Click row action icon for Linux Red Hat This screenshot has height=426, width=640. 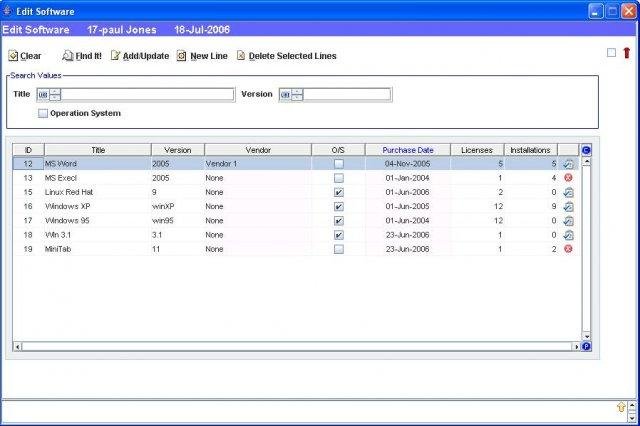[568, 193]
